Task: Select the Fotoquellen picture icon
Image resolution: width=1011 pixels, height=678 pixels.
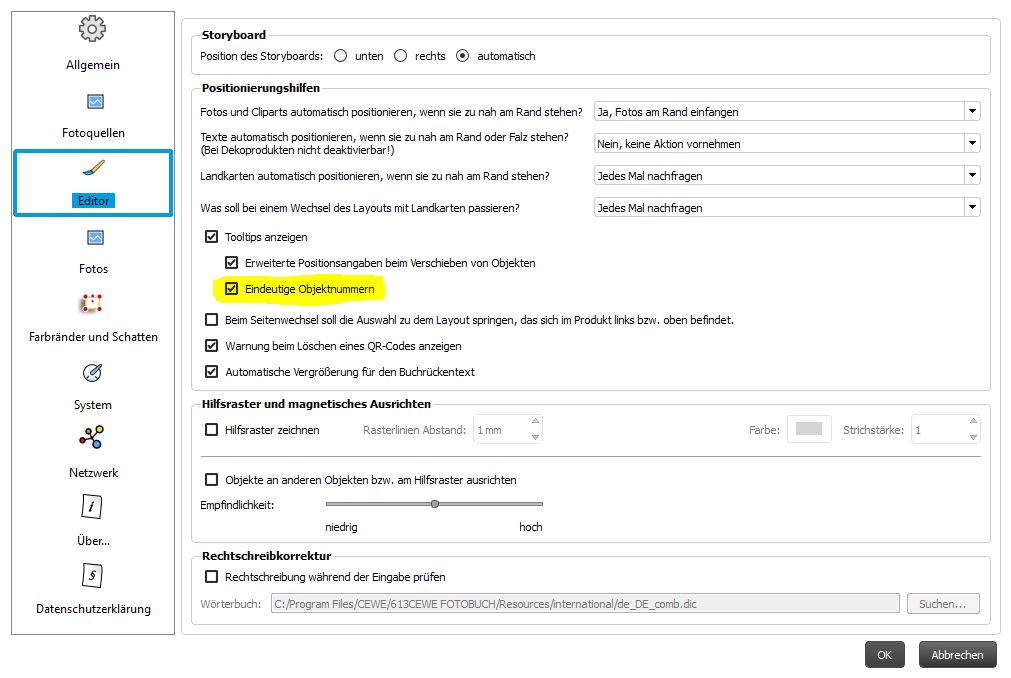Action: click(94, 102)
